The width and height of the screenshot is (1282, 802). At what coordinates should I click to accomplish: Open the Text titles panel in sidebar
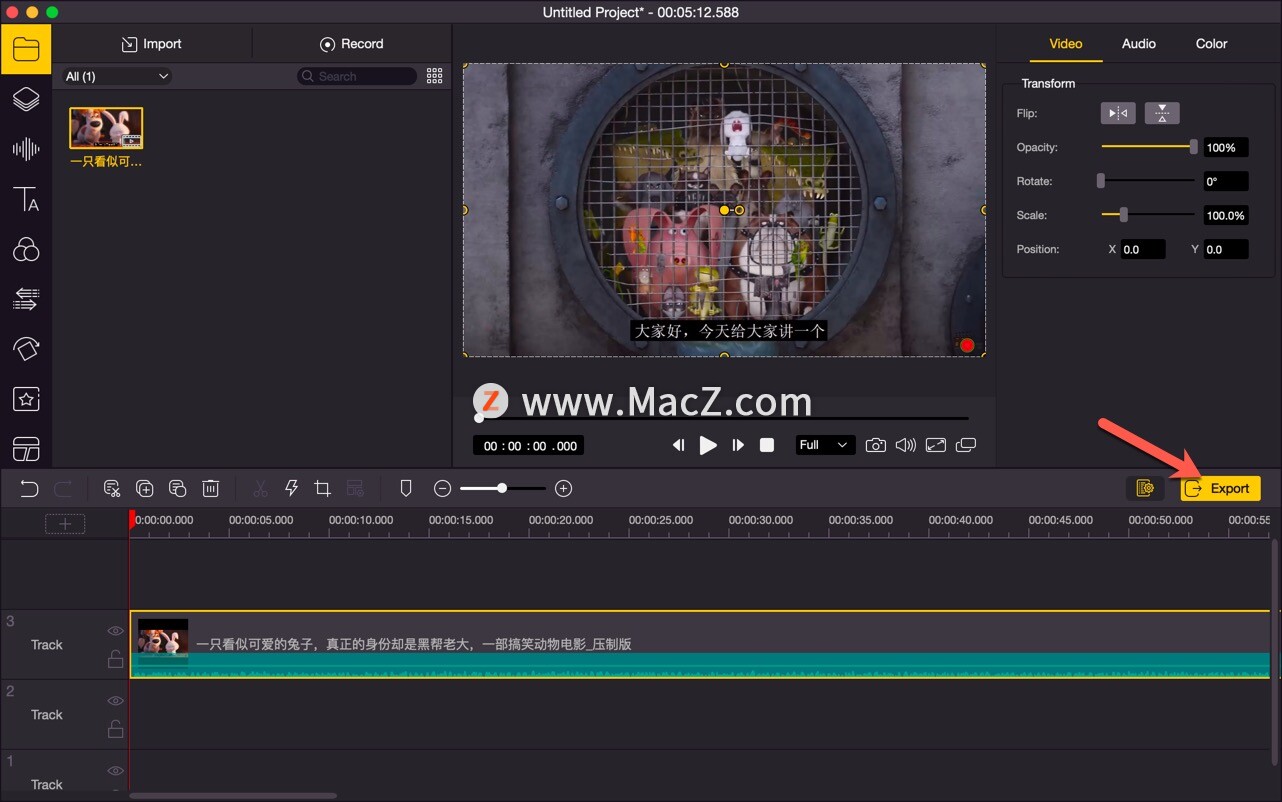point(26,199)
